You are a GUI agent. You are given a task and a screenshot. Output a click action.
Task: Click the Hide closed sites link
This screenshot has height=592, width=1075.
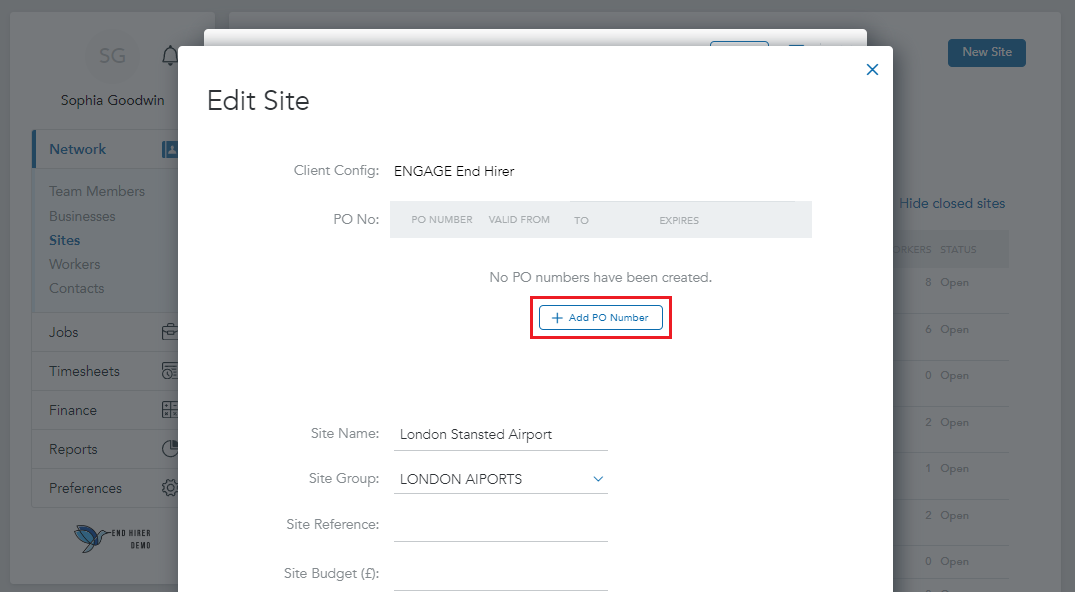(x=952, y=203)
